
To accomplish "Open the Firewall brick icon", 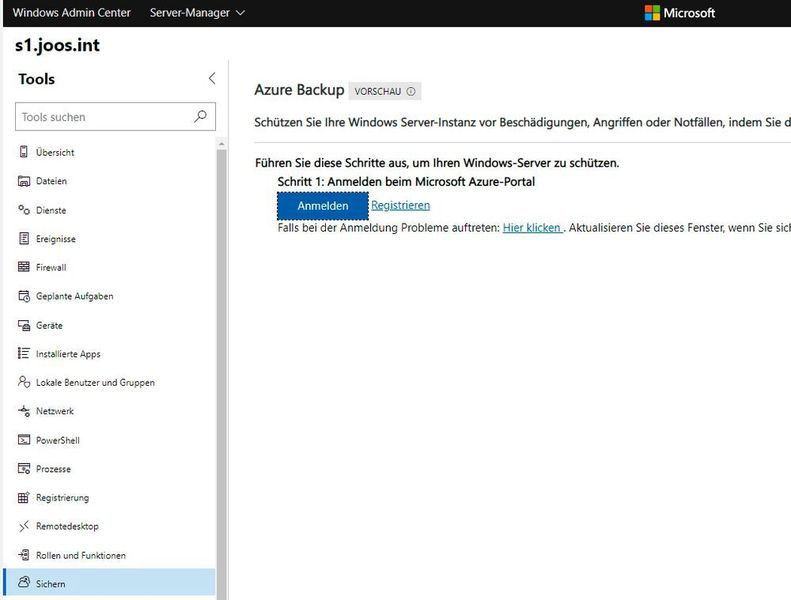I will coord(24,267).
